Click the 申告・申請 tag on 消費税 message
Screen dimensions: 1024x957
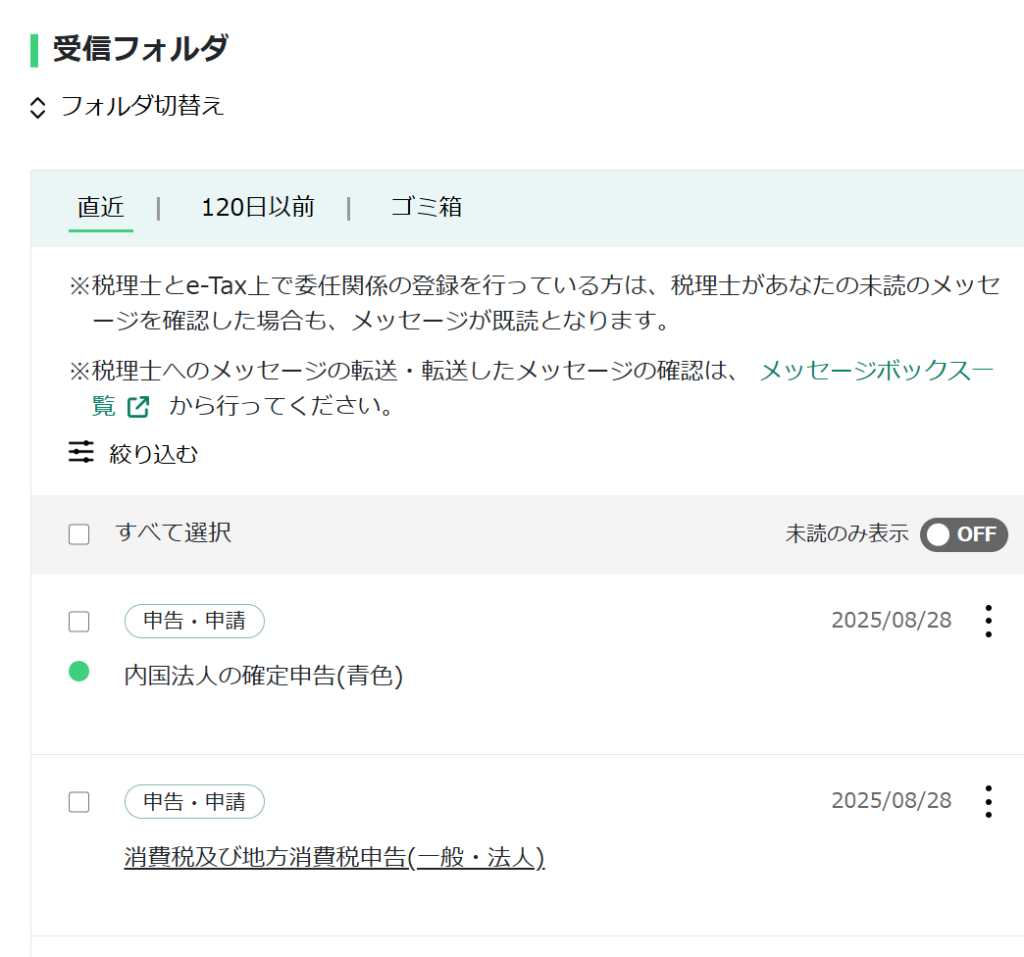pyautogui.click(x=194, y=802)
